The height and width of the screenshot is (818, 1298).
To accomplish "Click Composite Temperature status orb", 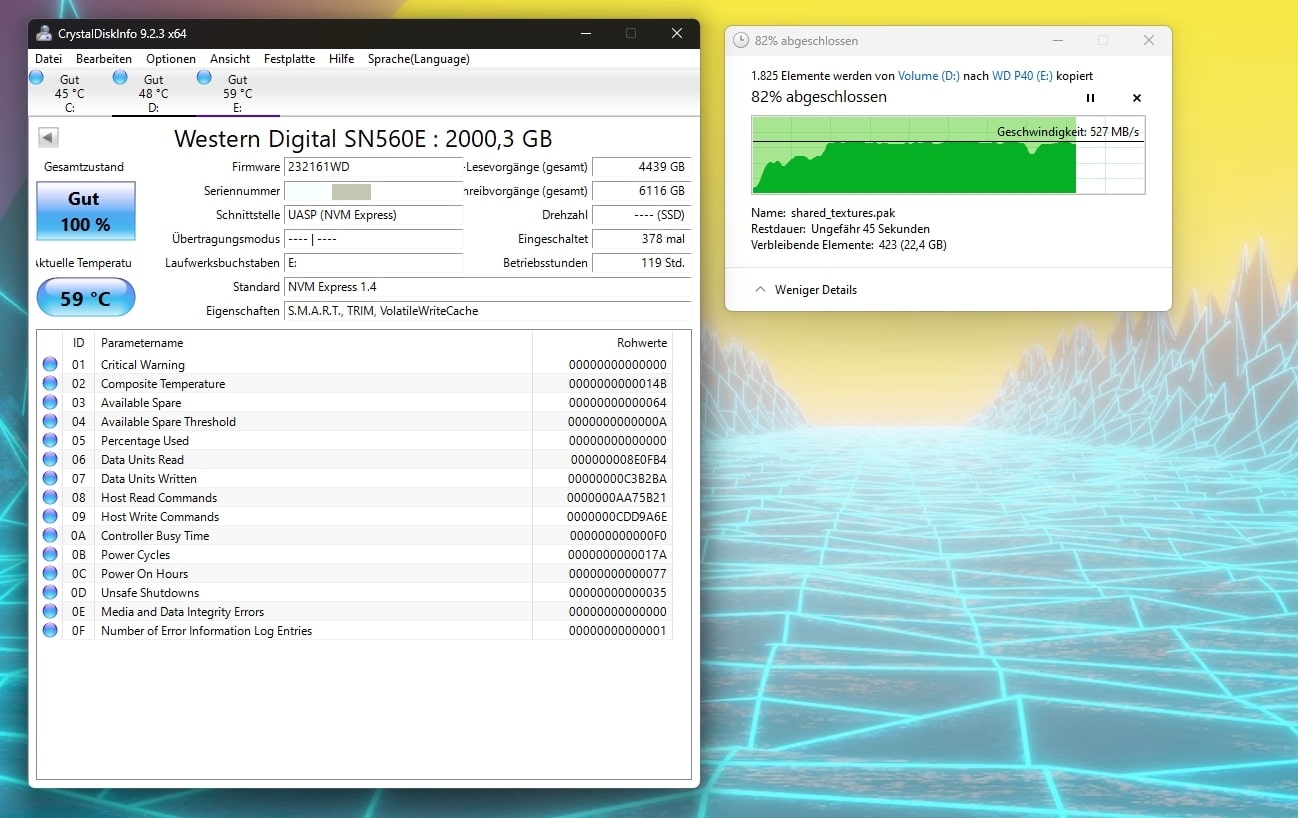I will point(50,384).
